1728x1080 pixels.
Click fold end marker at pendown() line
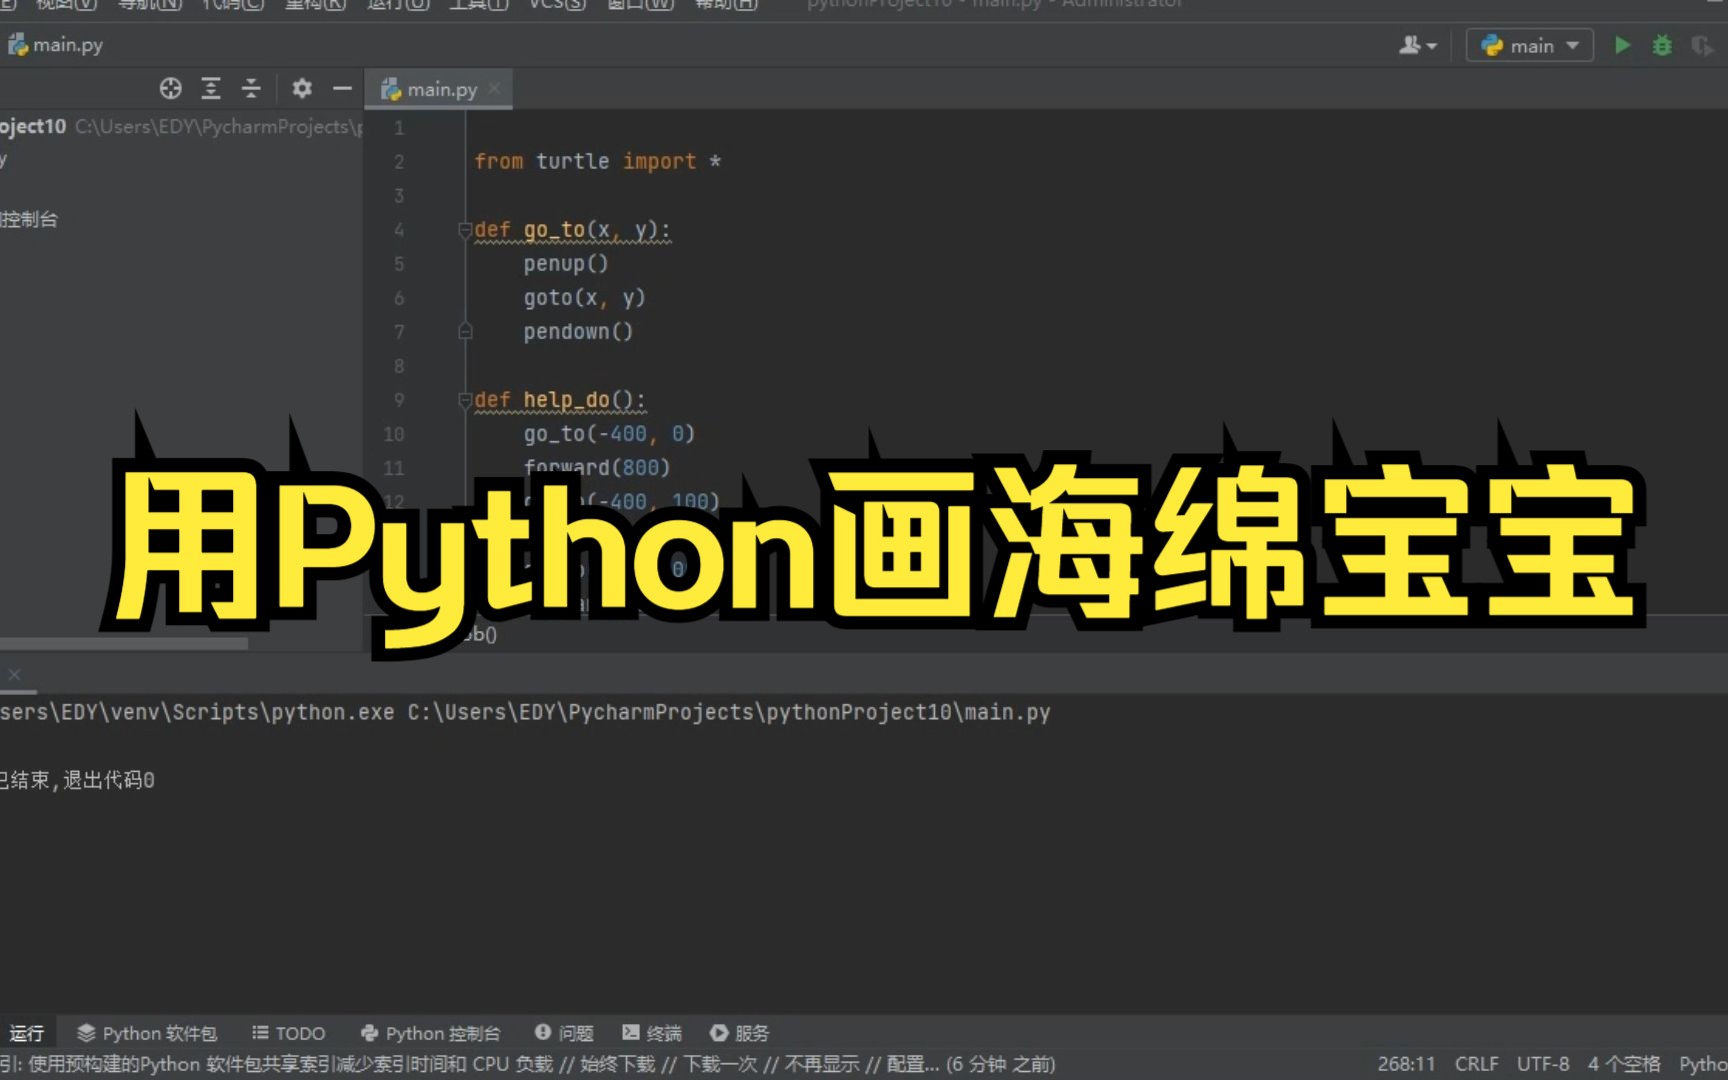coord(465,331)
